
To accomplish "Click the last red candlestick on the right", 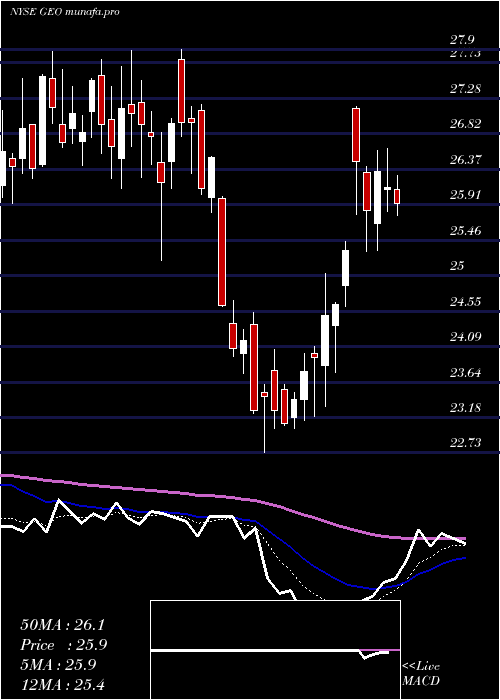I will coord(397,196).
